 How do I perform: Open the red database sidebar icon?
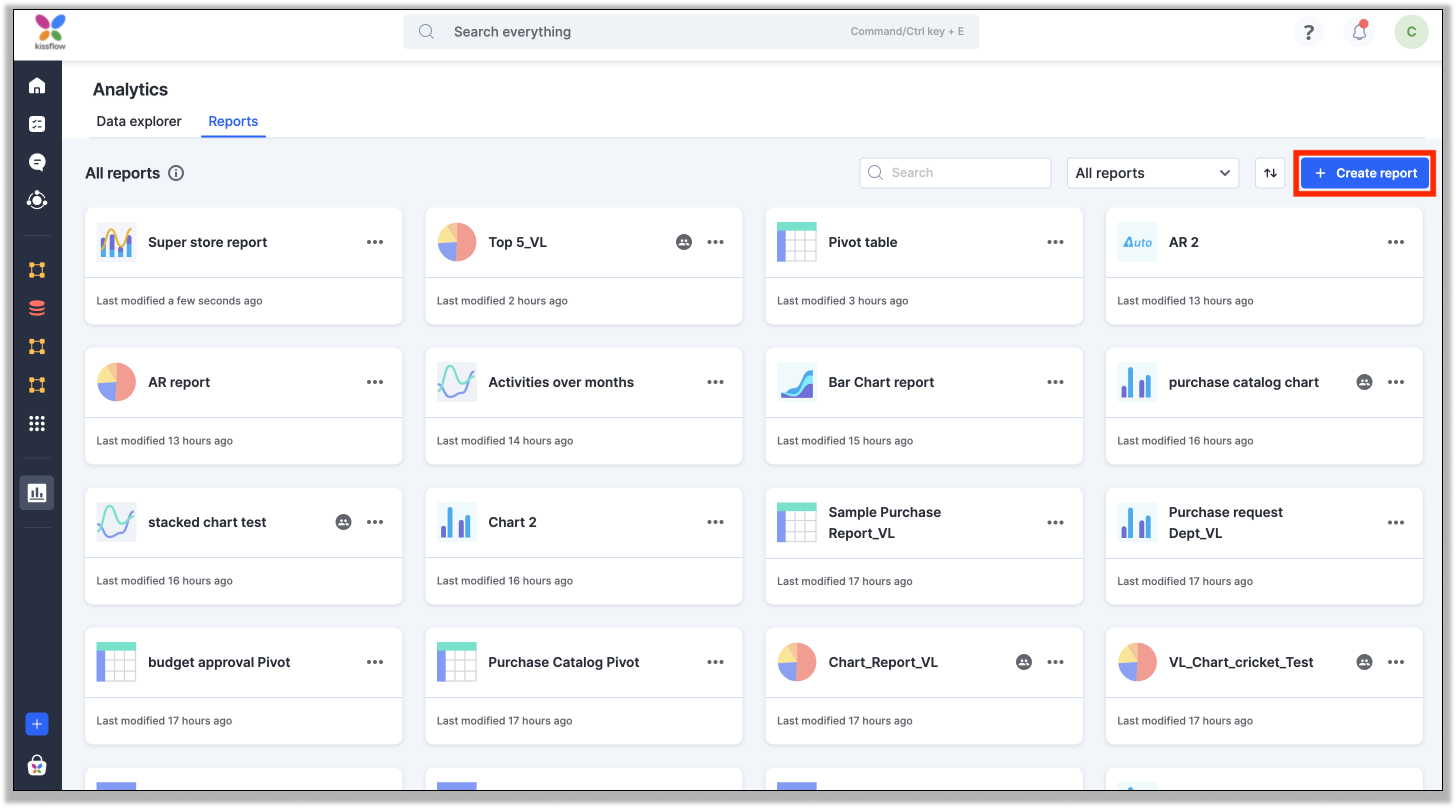coord(37,308)
